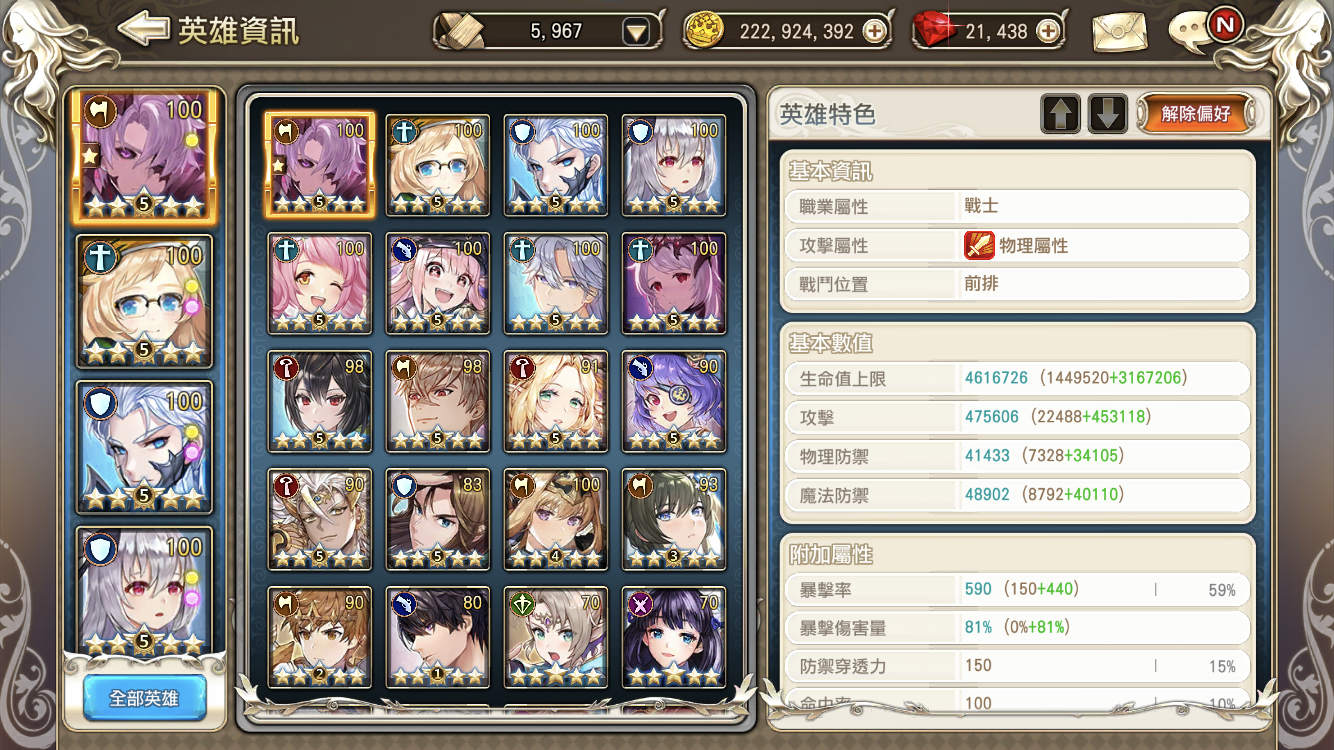1334x750 pixels.
Task: Select the eyepatch purple-haired level 90 hero
Action: [x=674, y=402]
